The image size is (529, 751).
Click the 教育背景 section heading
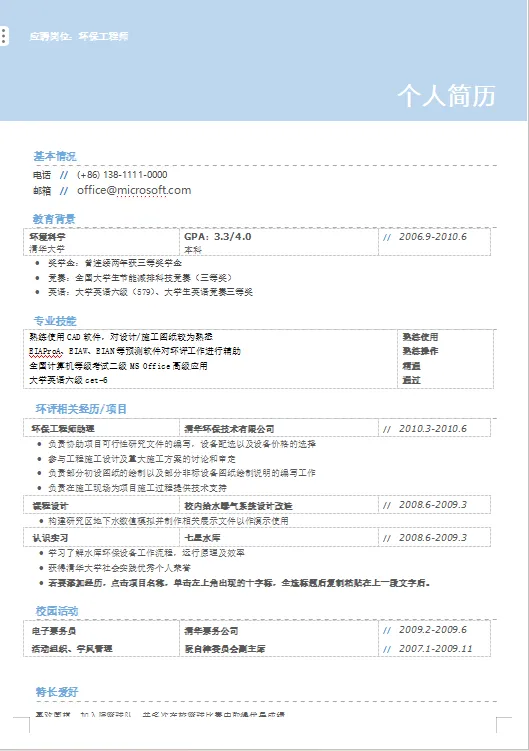[x=54, y=219]
